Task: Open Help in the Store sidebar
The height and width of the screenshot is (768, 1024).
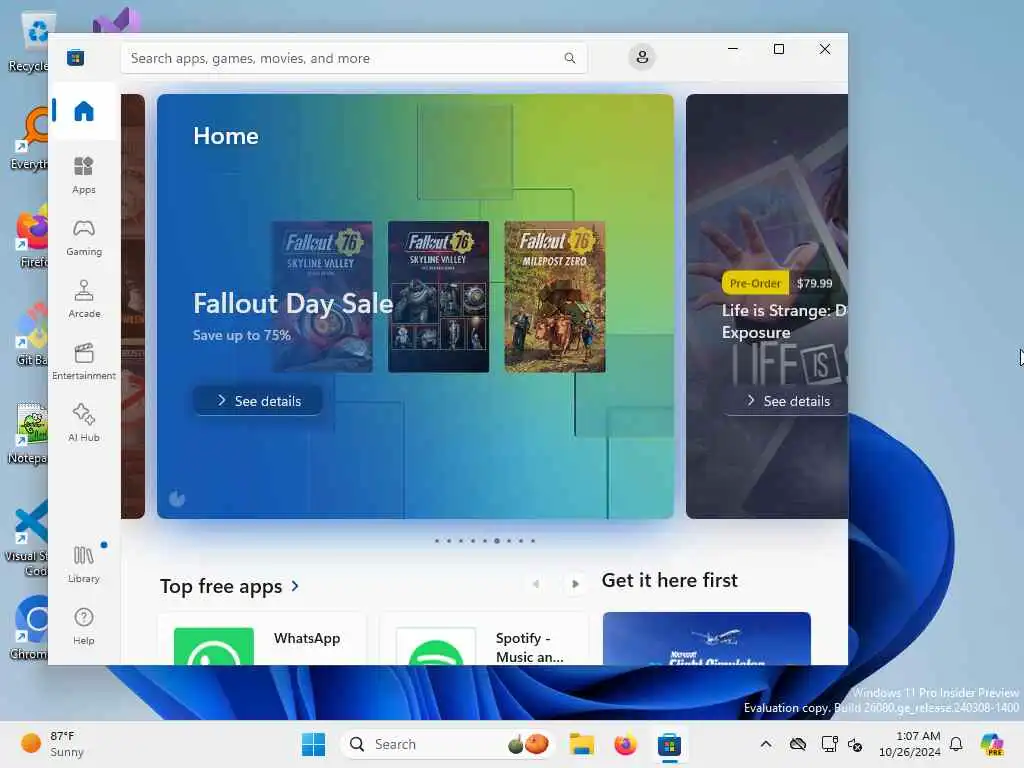Action: coord(84,626)
